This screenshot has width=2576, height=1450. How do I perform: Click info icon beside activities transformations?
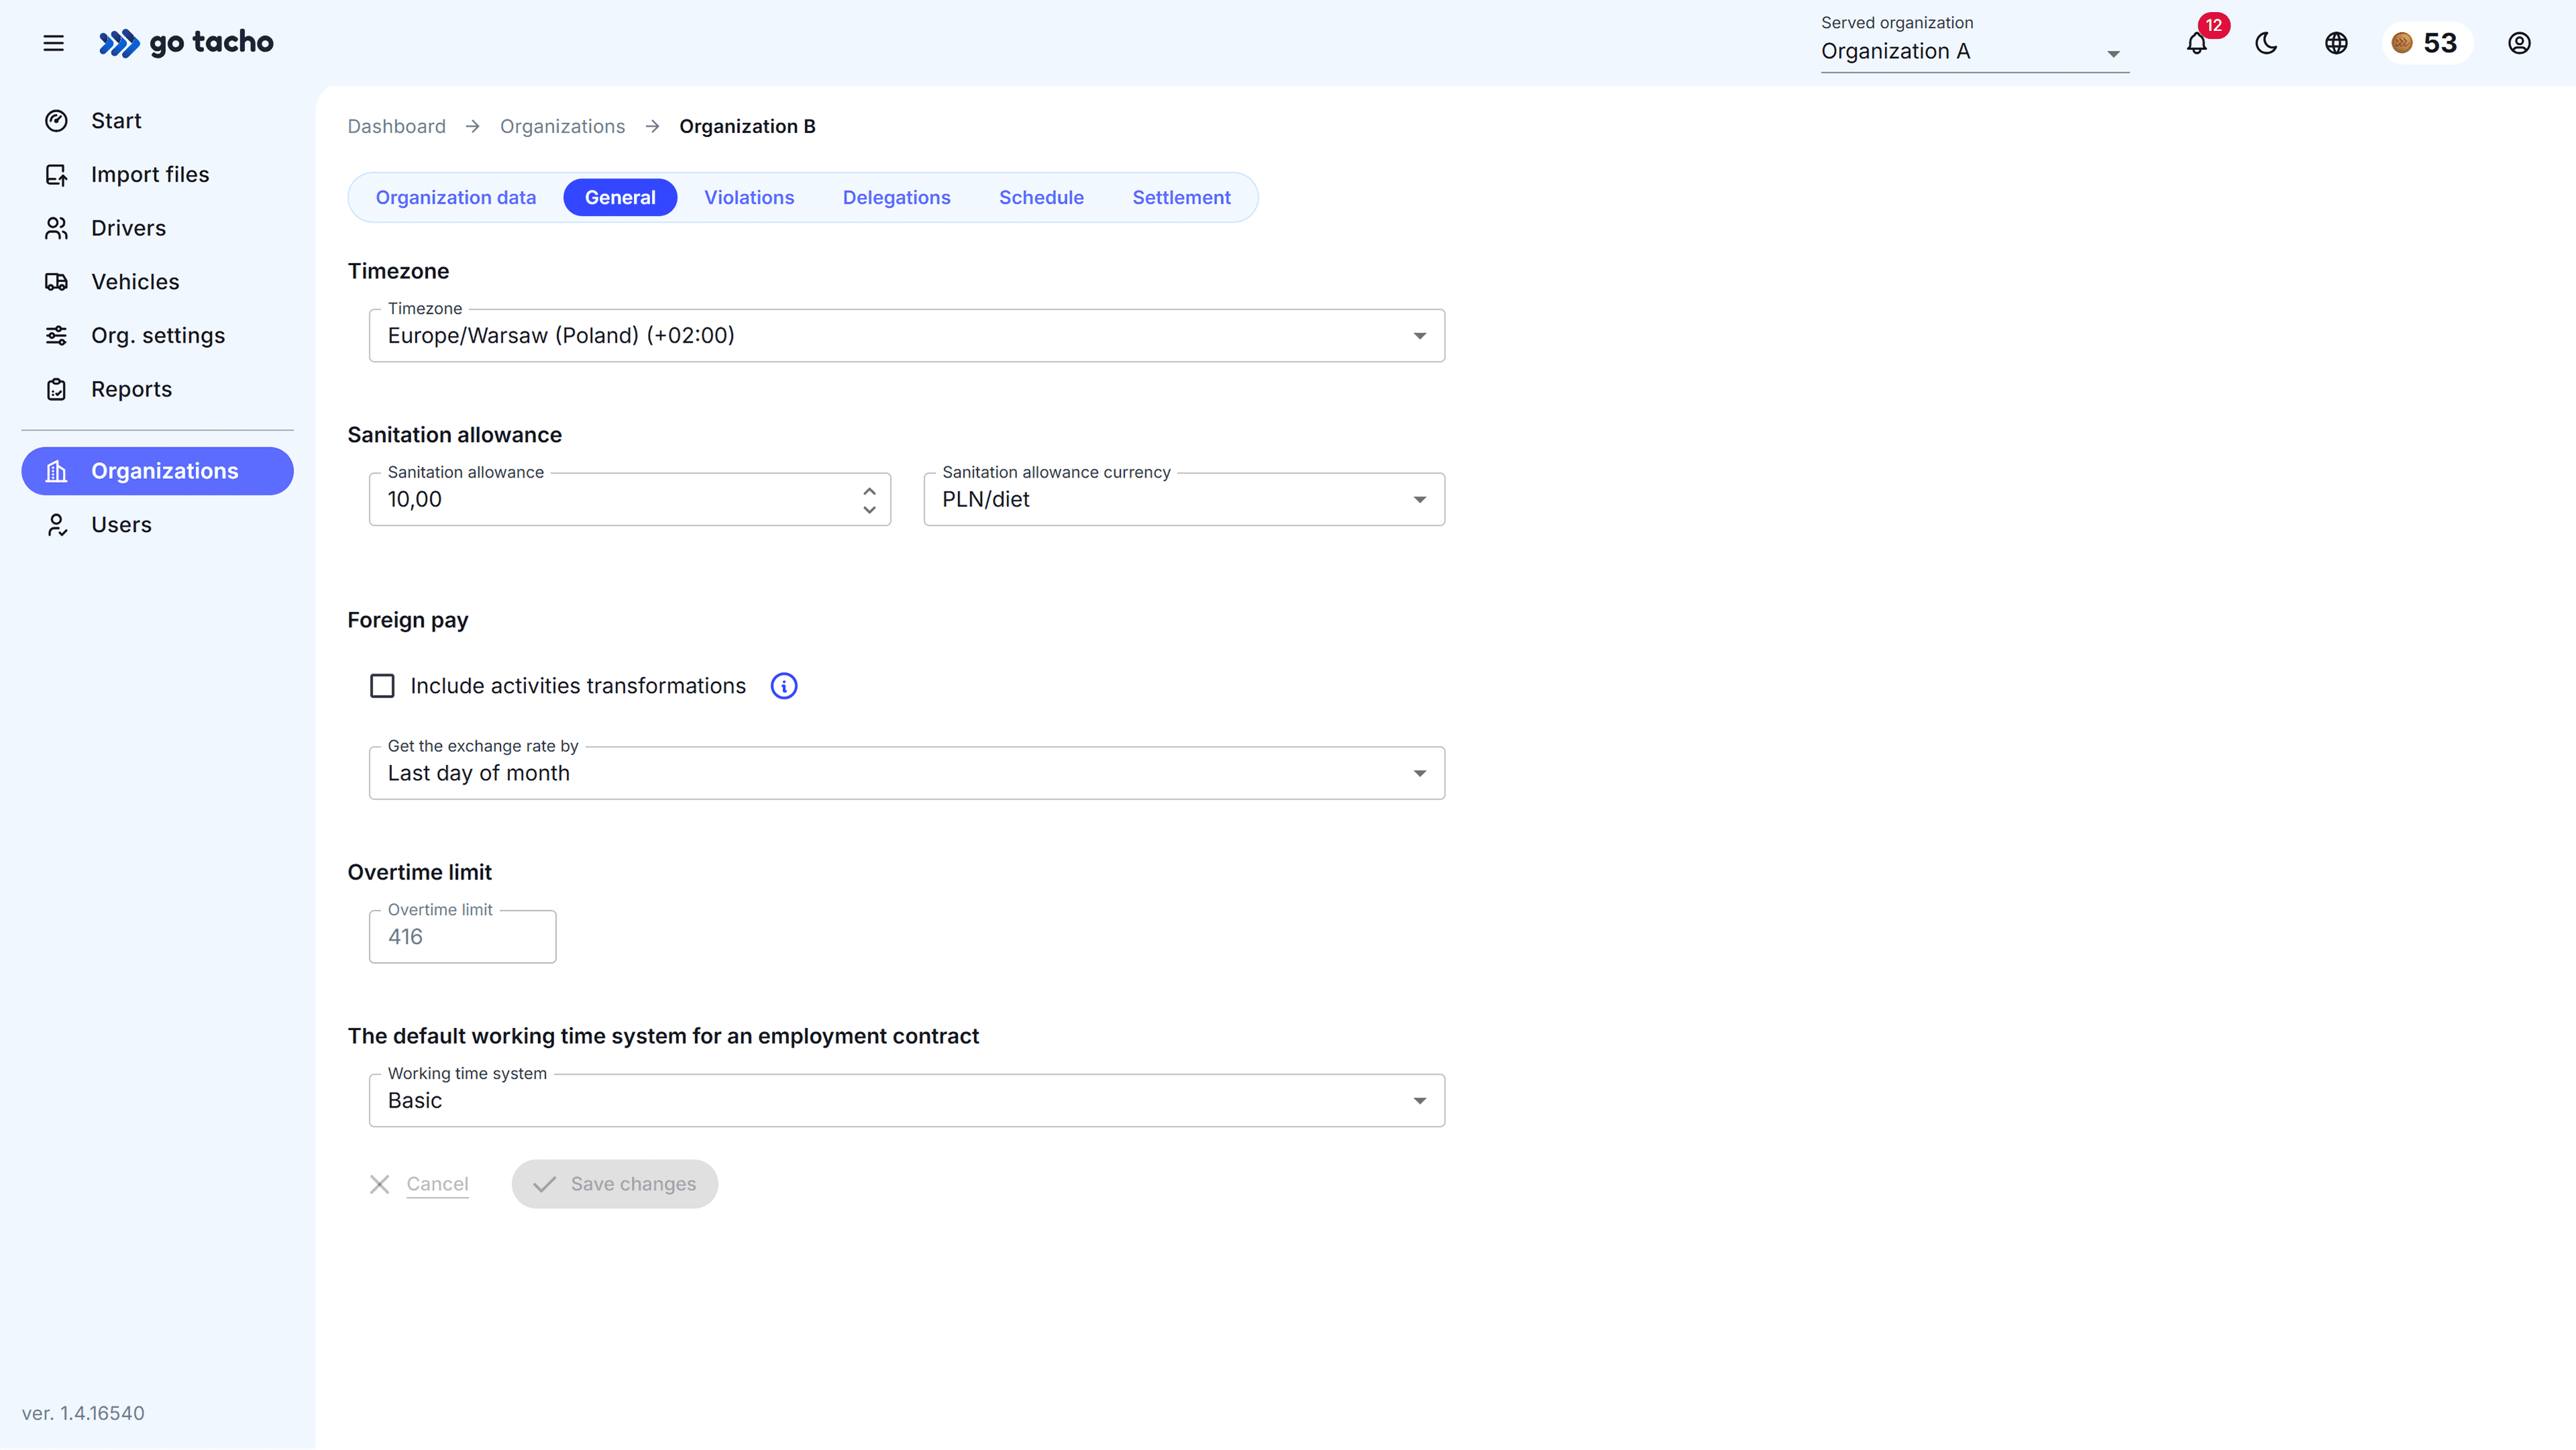point(784,686)
